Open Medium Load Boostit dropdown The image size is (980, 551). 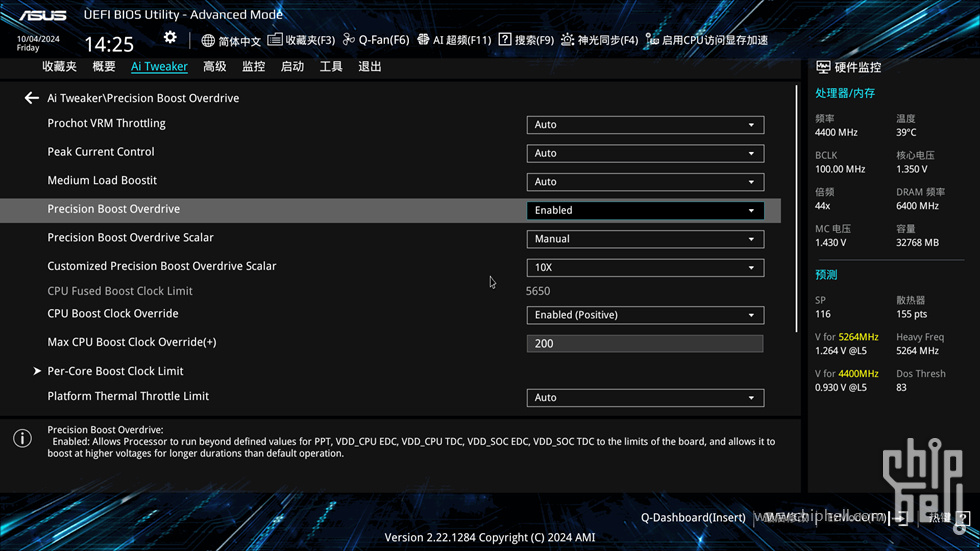click(645, 182)
